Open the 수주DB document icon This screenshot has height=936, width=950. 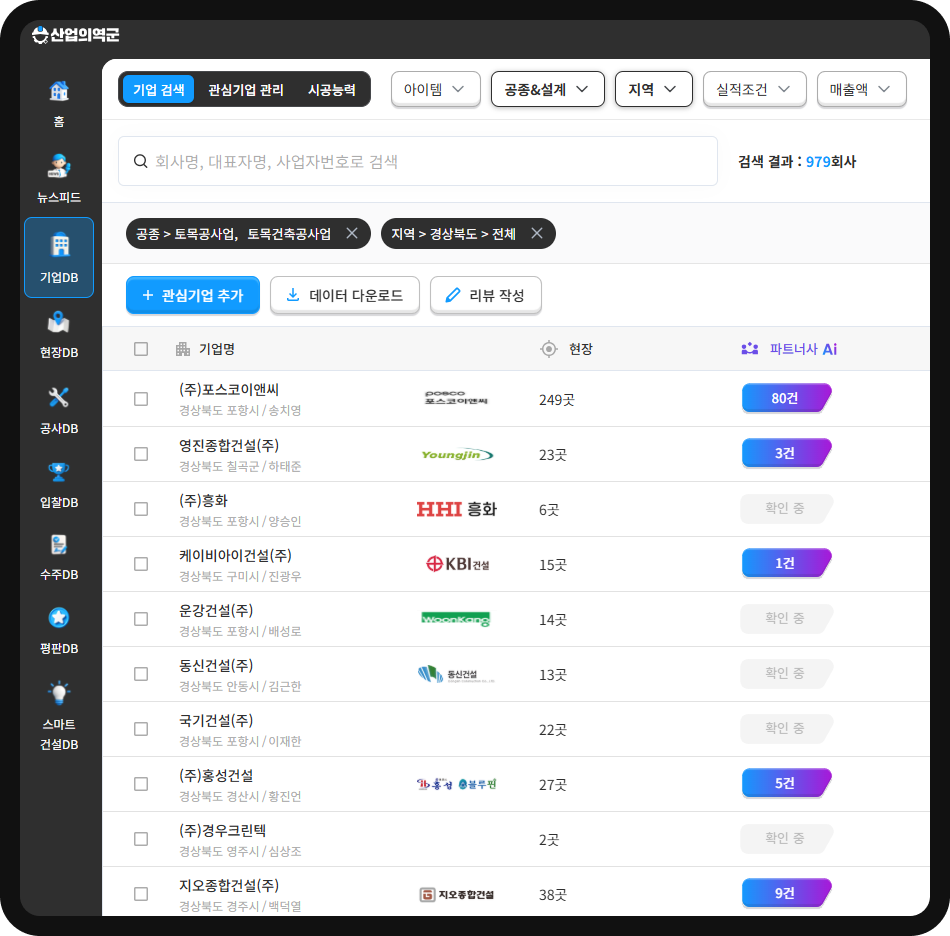[59, 545]
